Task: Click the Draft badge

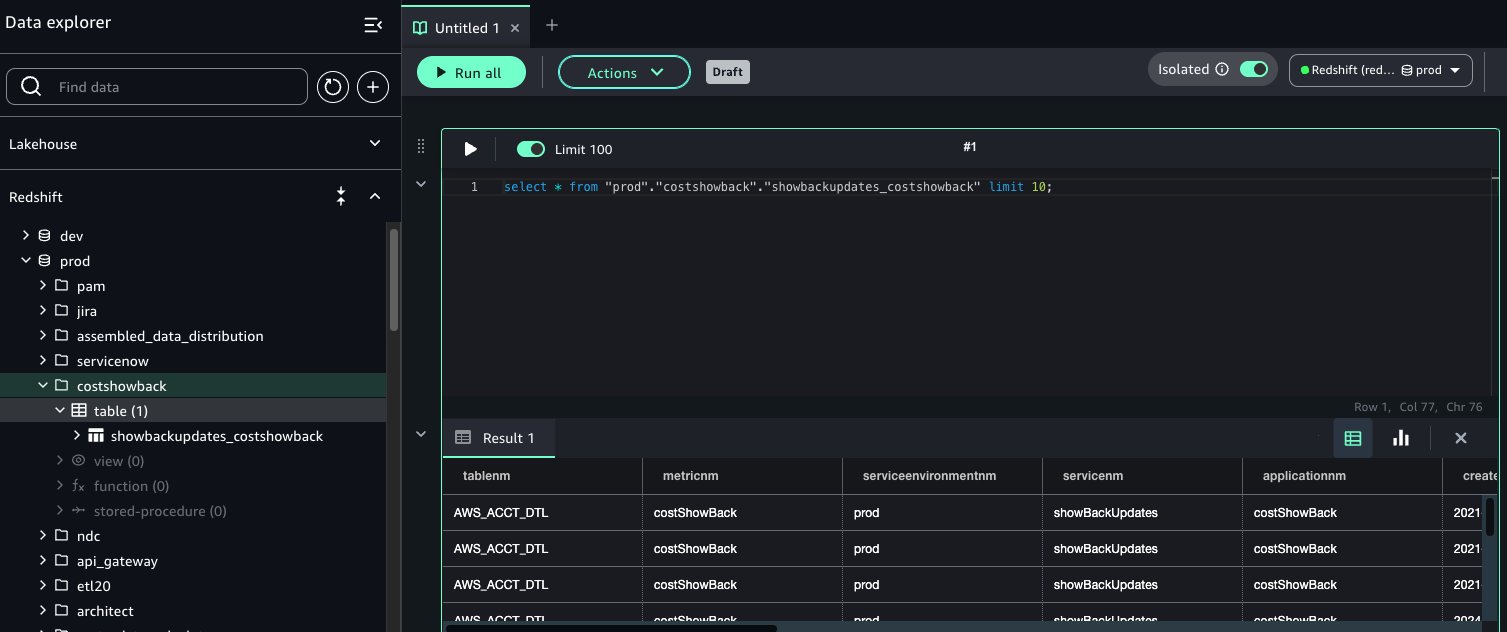Action: click(728, 72)
